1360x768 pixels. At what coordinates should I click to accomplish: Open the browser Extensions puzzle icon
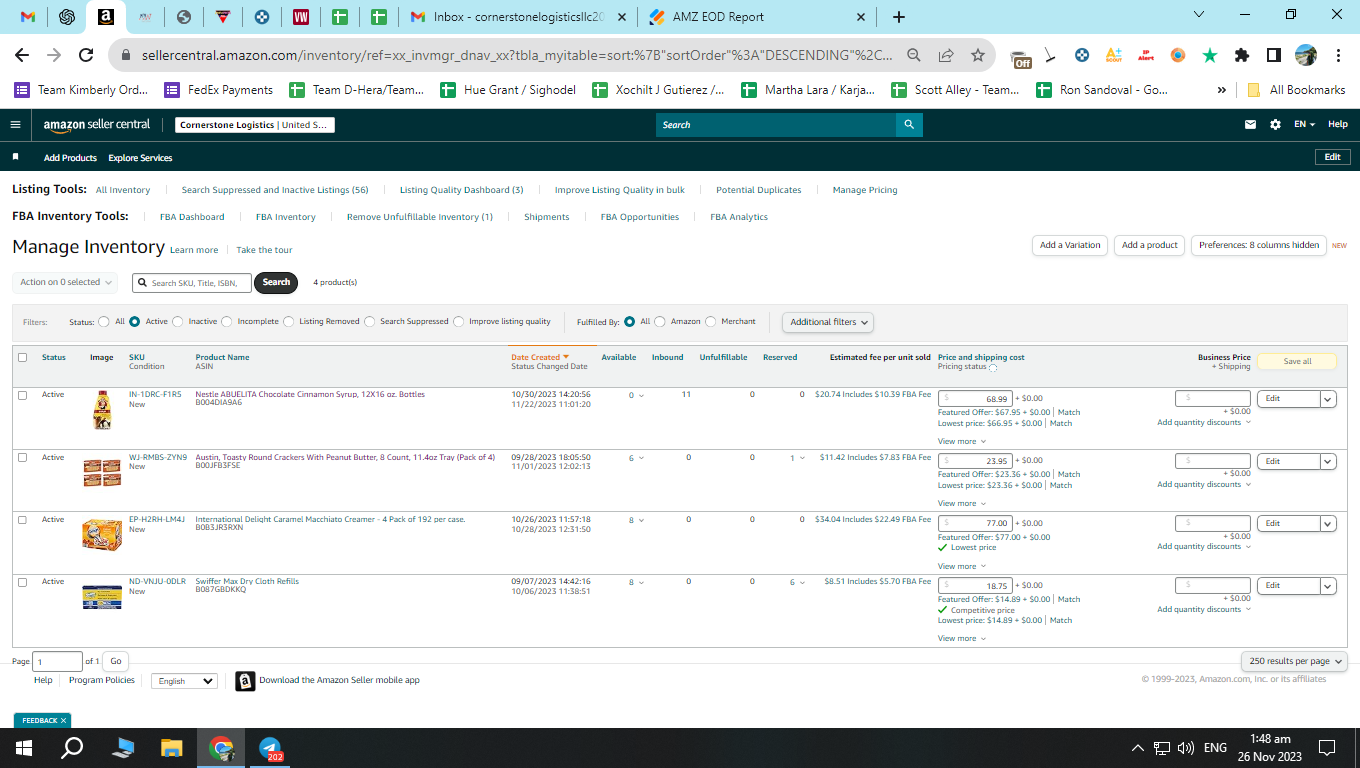1242,56
